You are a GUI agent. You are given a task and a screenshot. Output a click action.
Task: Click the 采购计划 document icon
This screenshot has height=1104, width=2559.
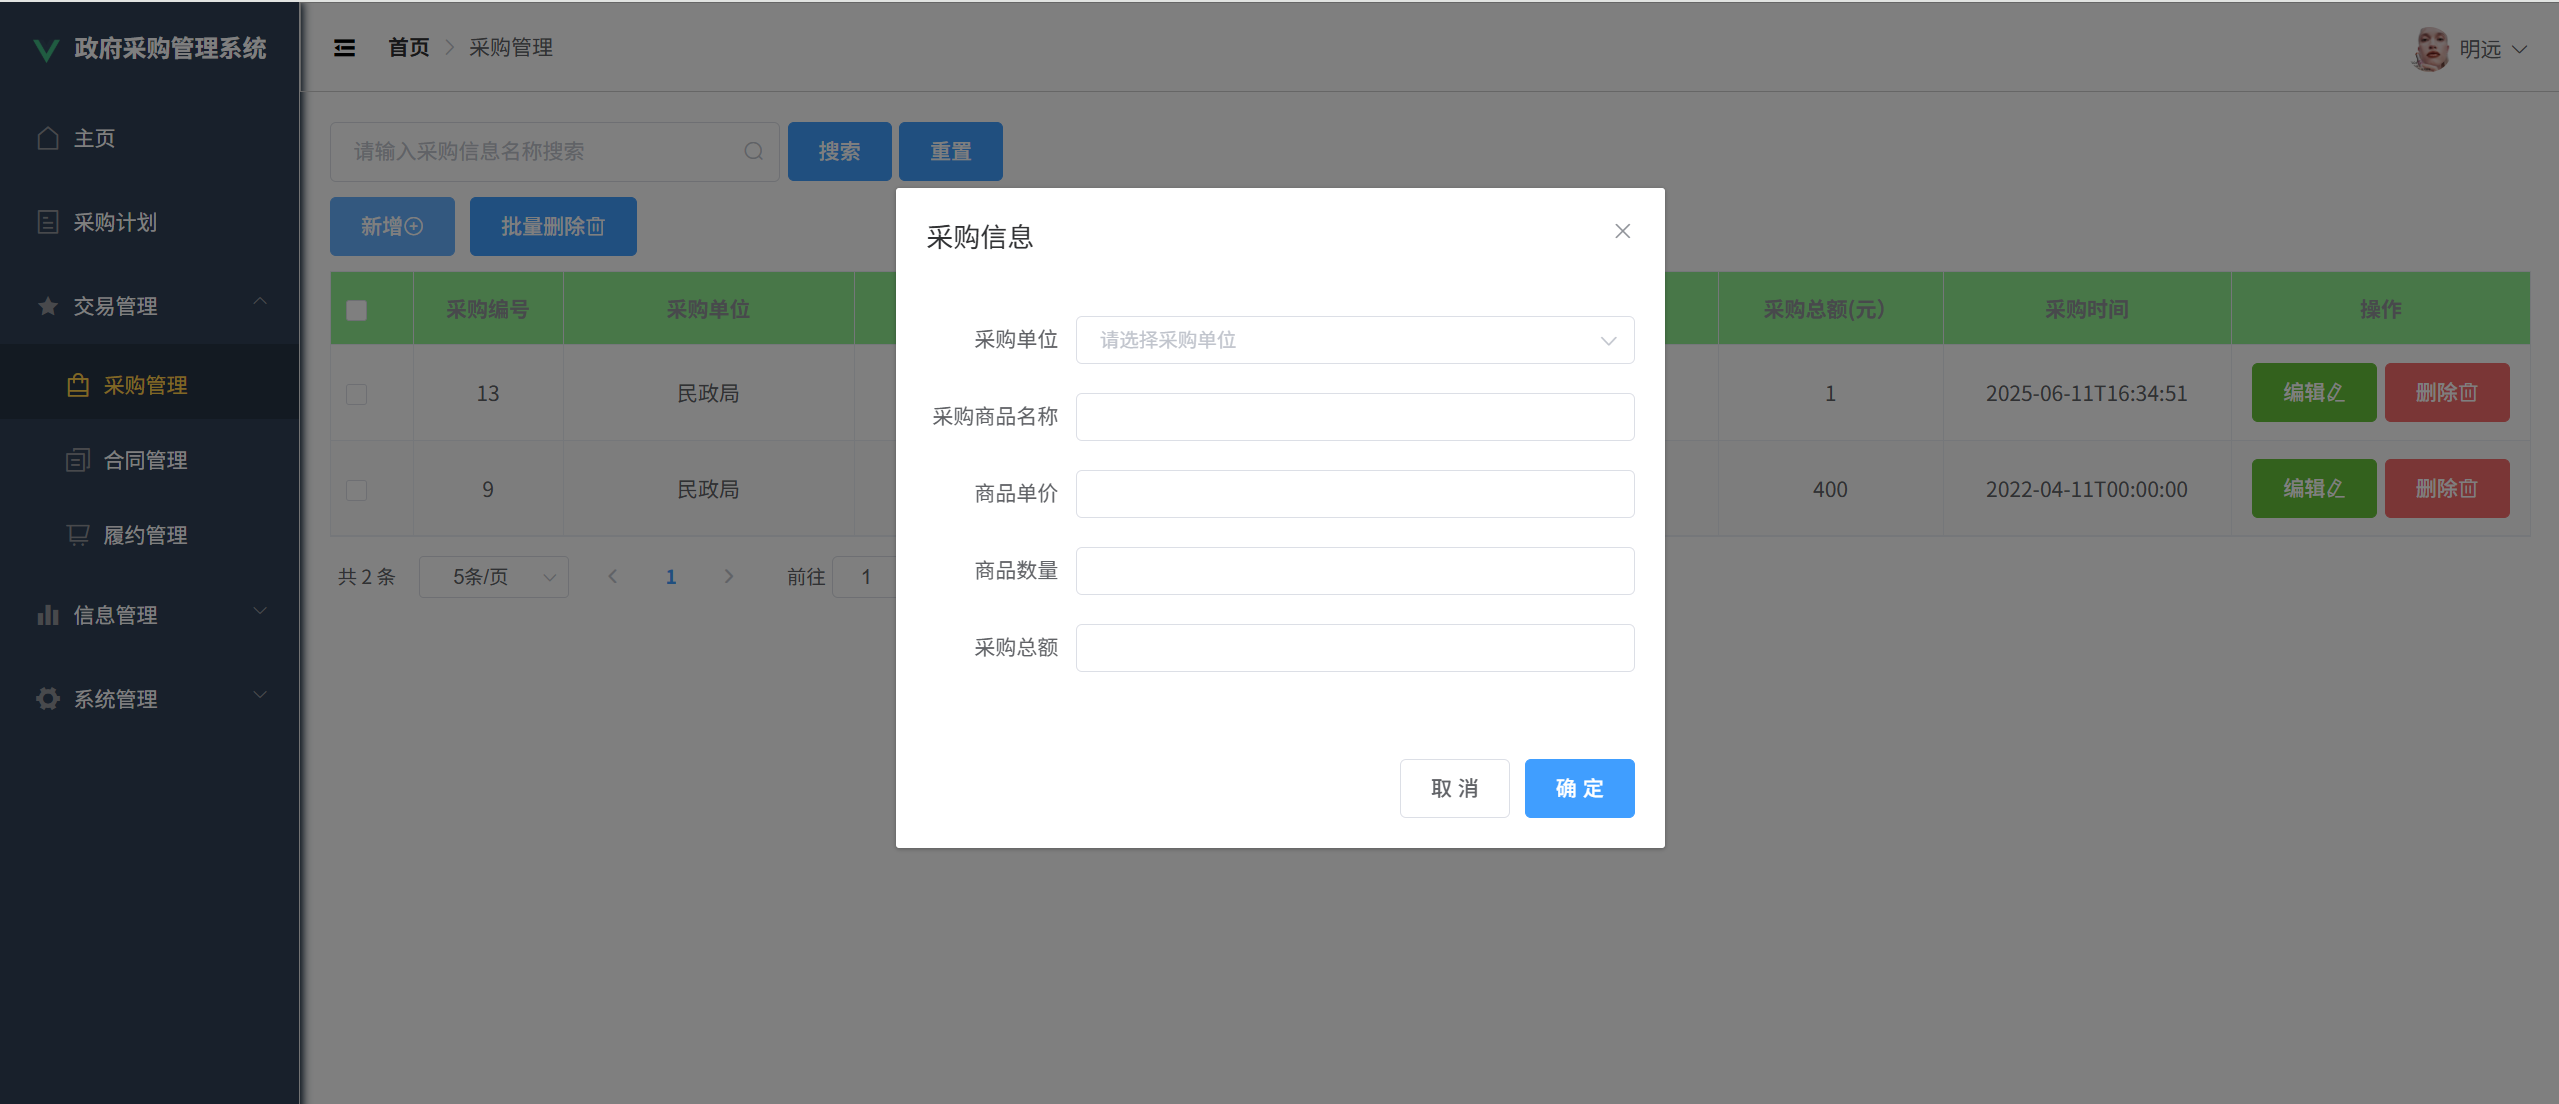(x=48, y=222)
